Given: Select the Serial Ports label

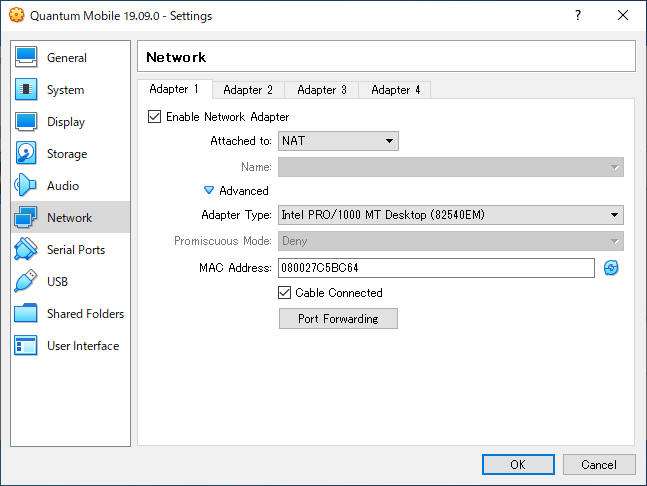Looking at the screenshot, I should [x=76, y=250].
